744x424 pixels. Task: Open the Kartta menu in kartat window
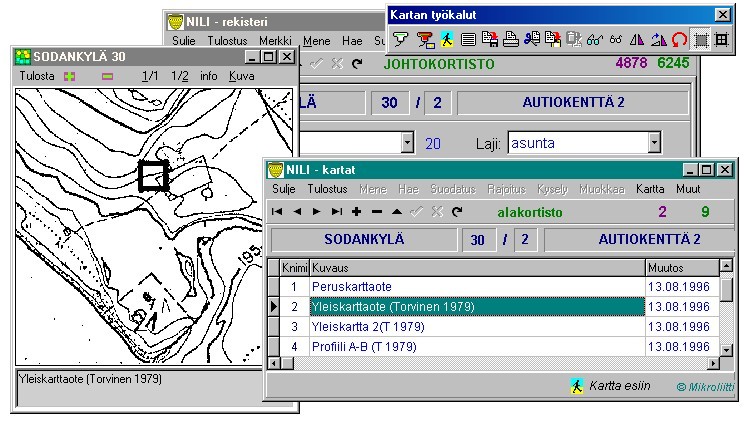tap(650, 189)
